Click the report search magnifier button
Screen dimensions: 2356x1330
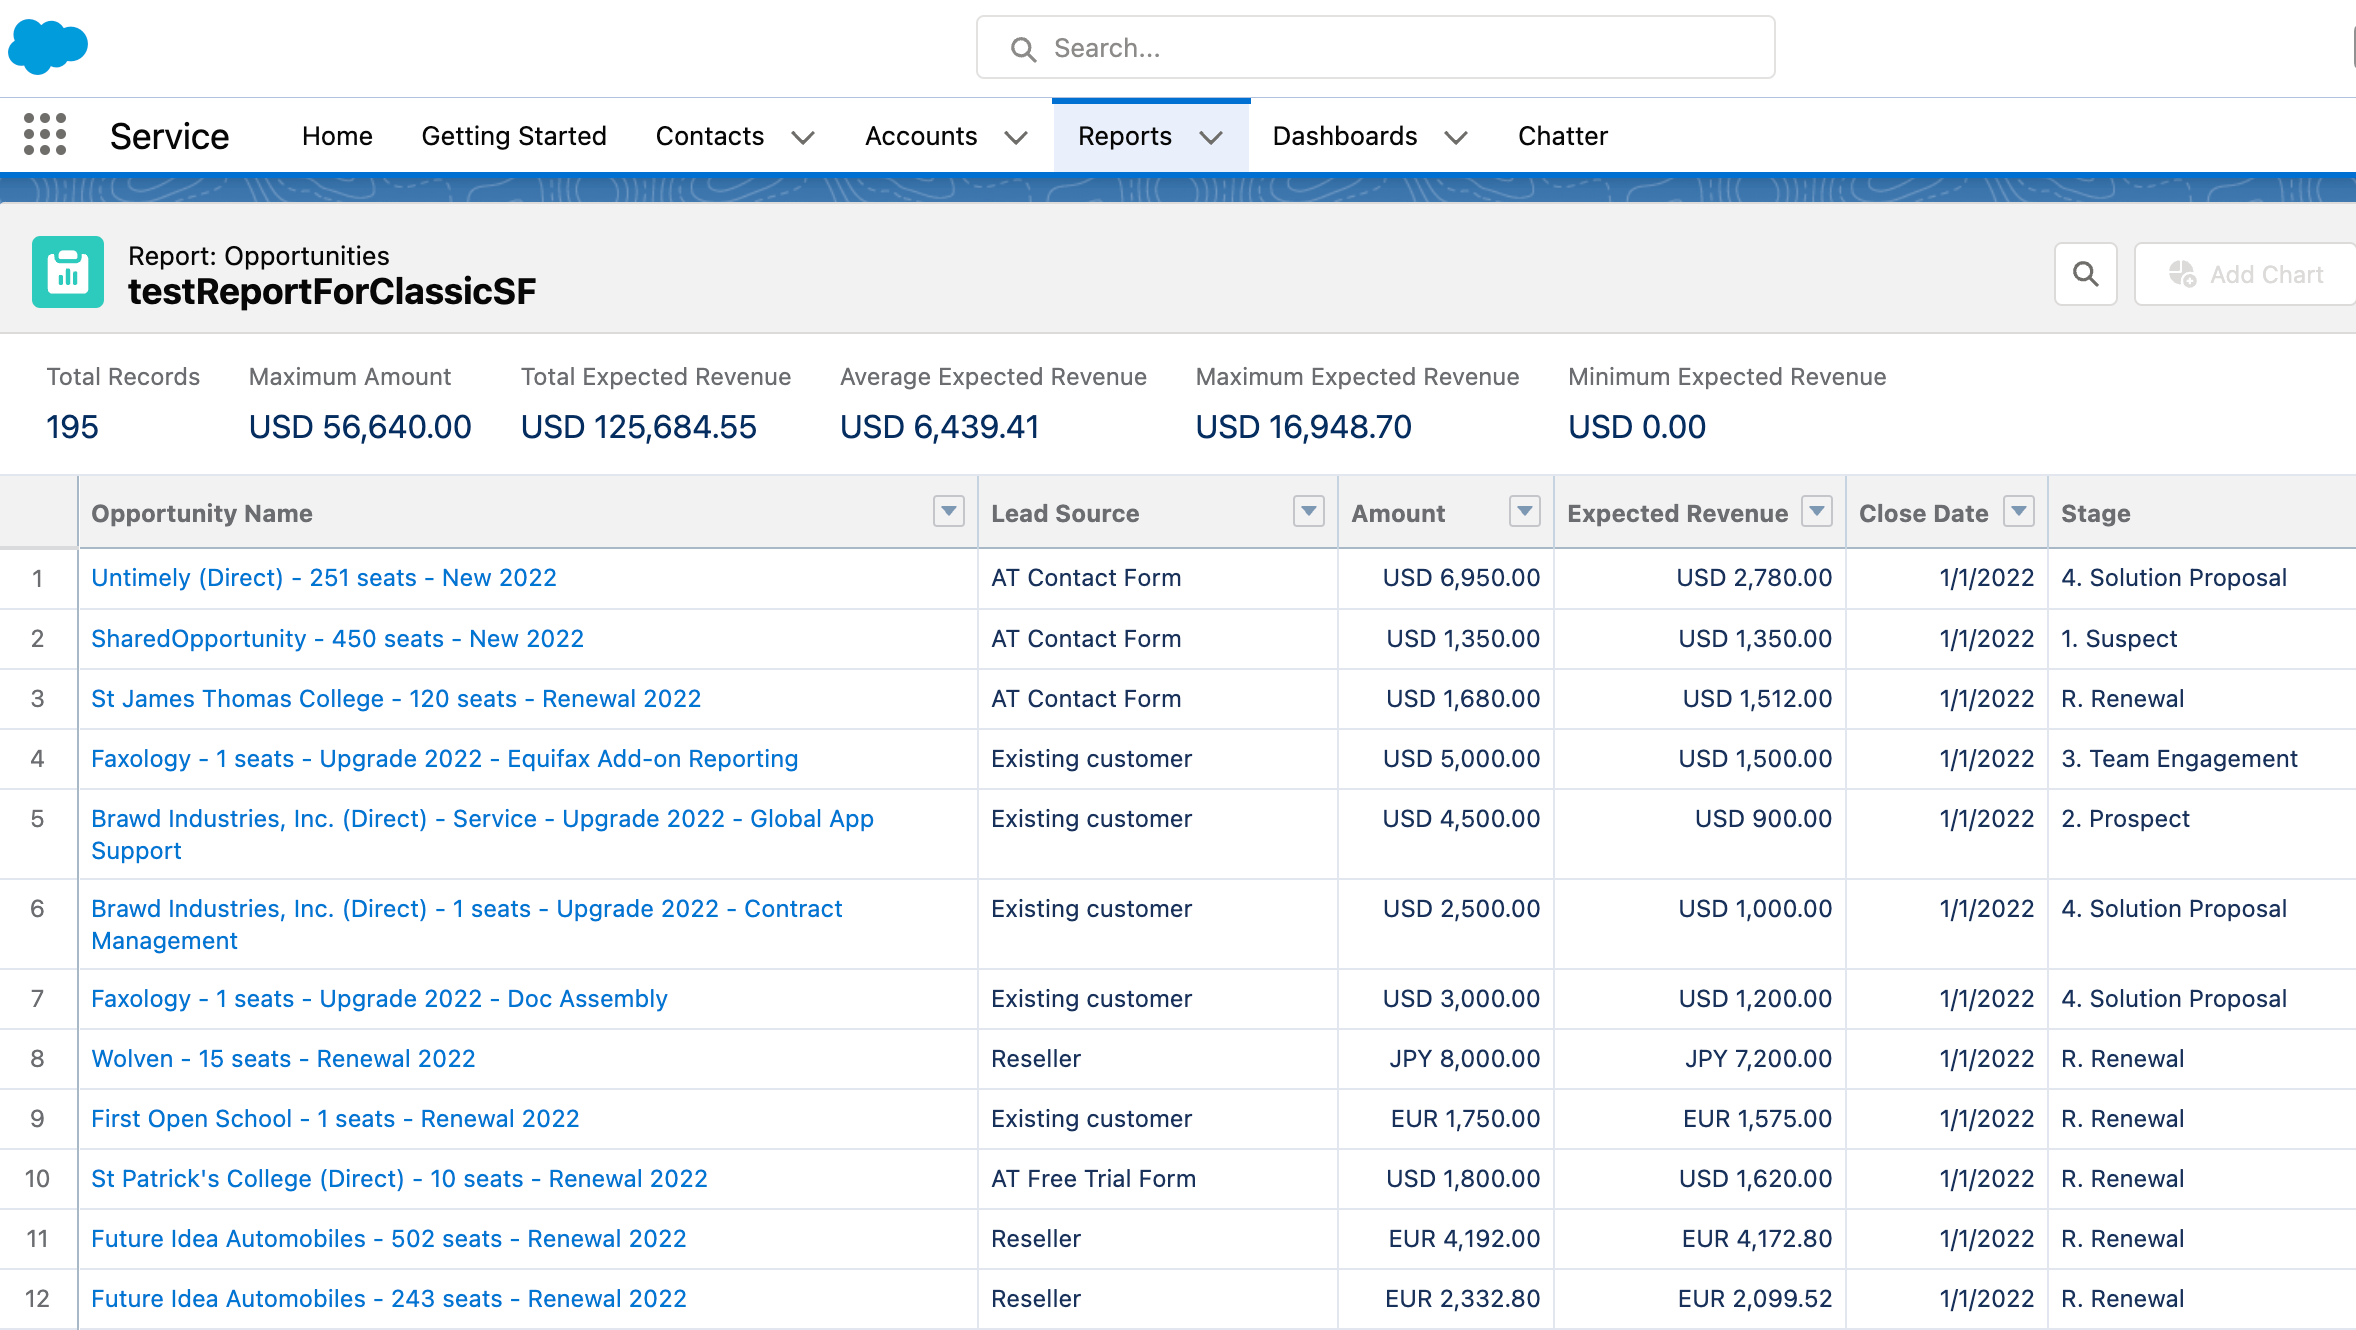click(2085, 274)
